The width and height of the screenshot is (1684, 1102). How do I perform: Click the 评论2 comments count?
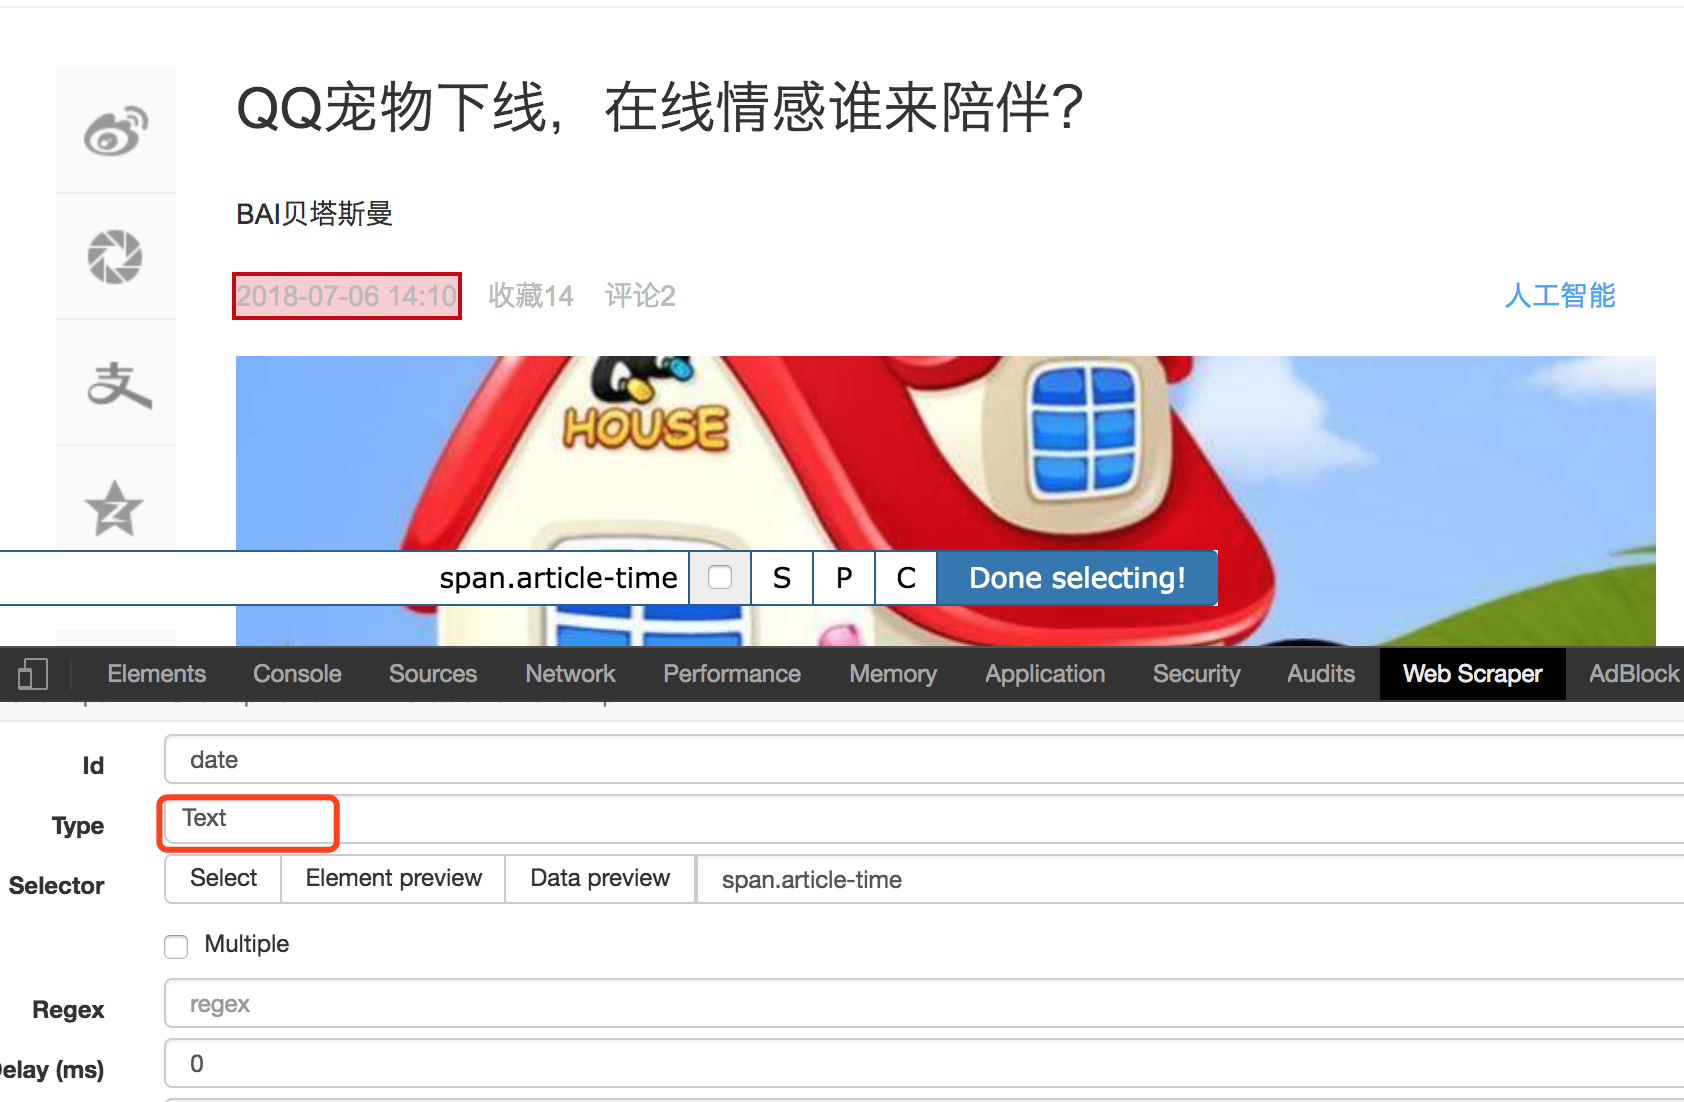pyautogui.click(x=640, y=296)
